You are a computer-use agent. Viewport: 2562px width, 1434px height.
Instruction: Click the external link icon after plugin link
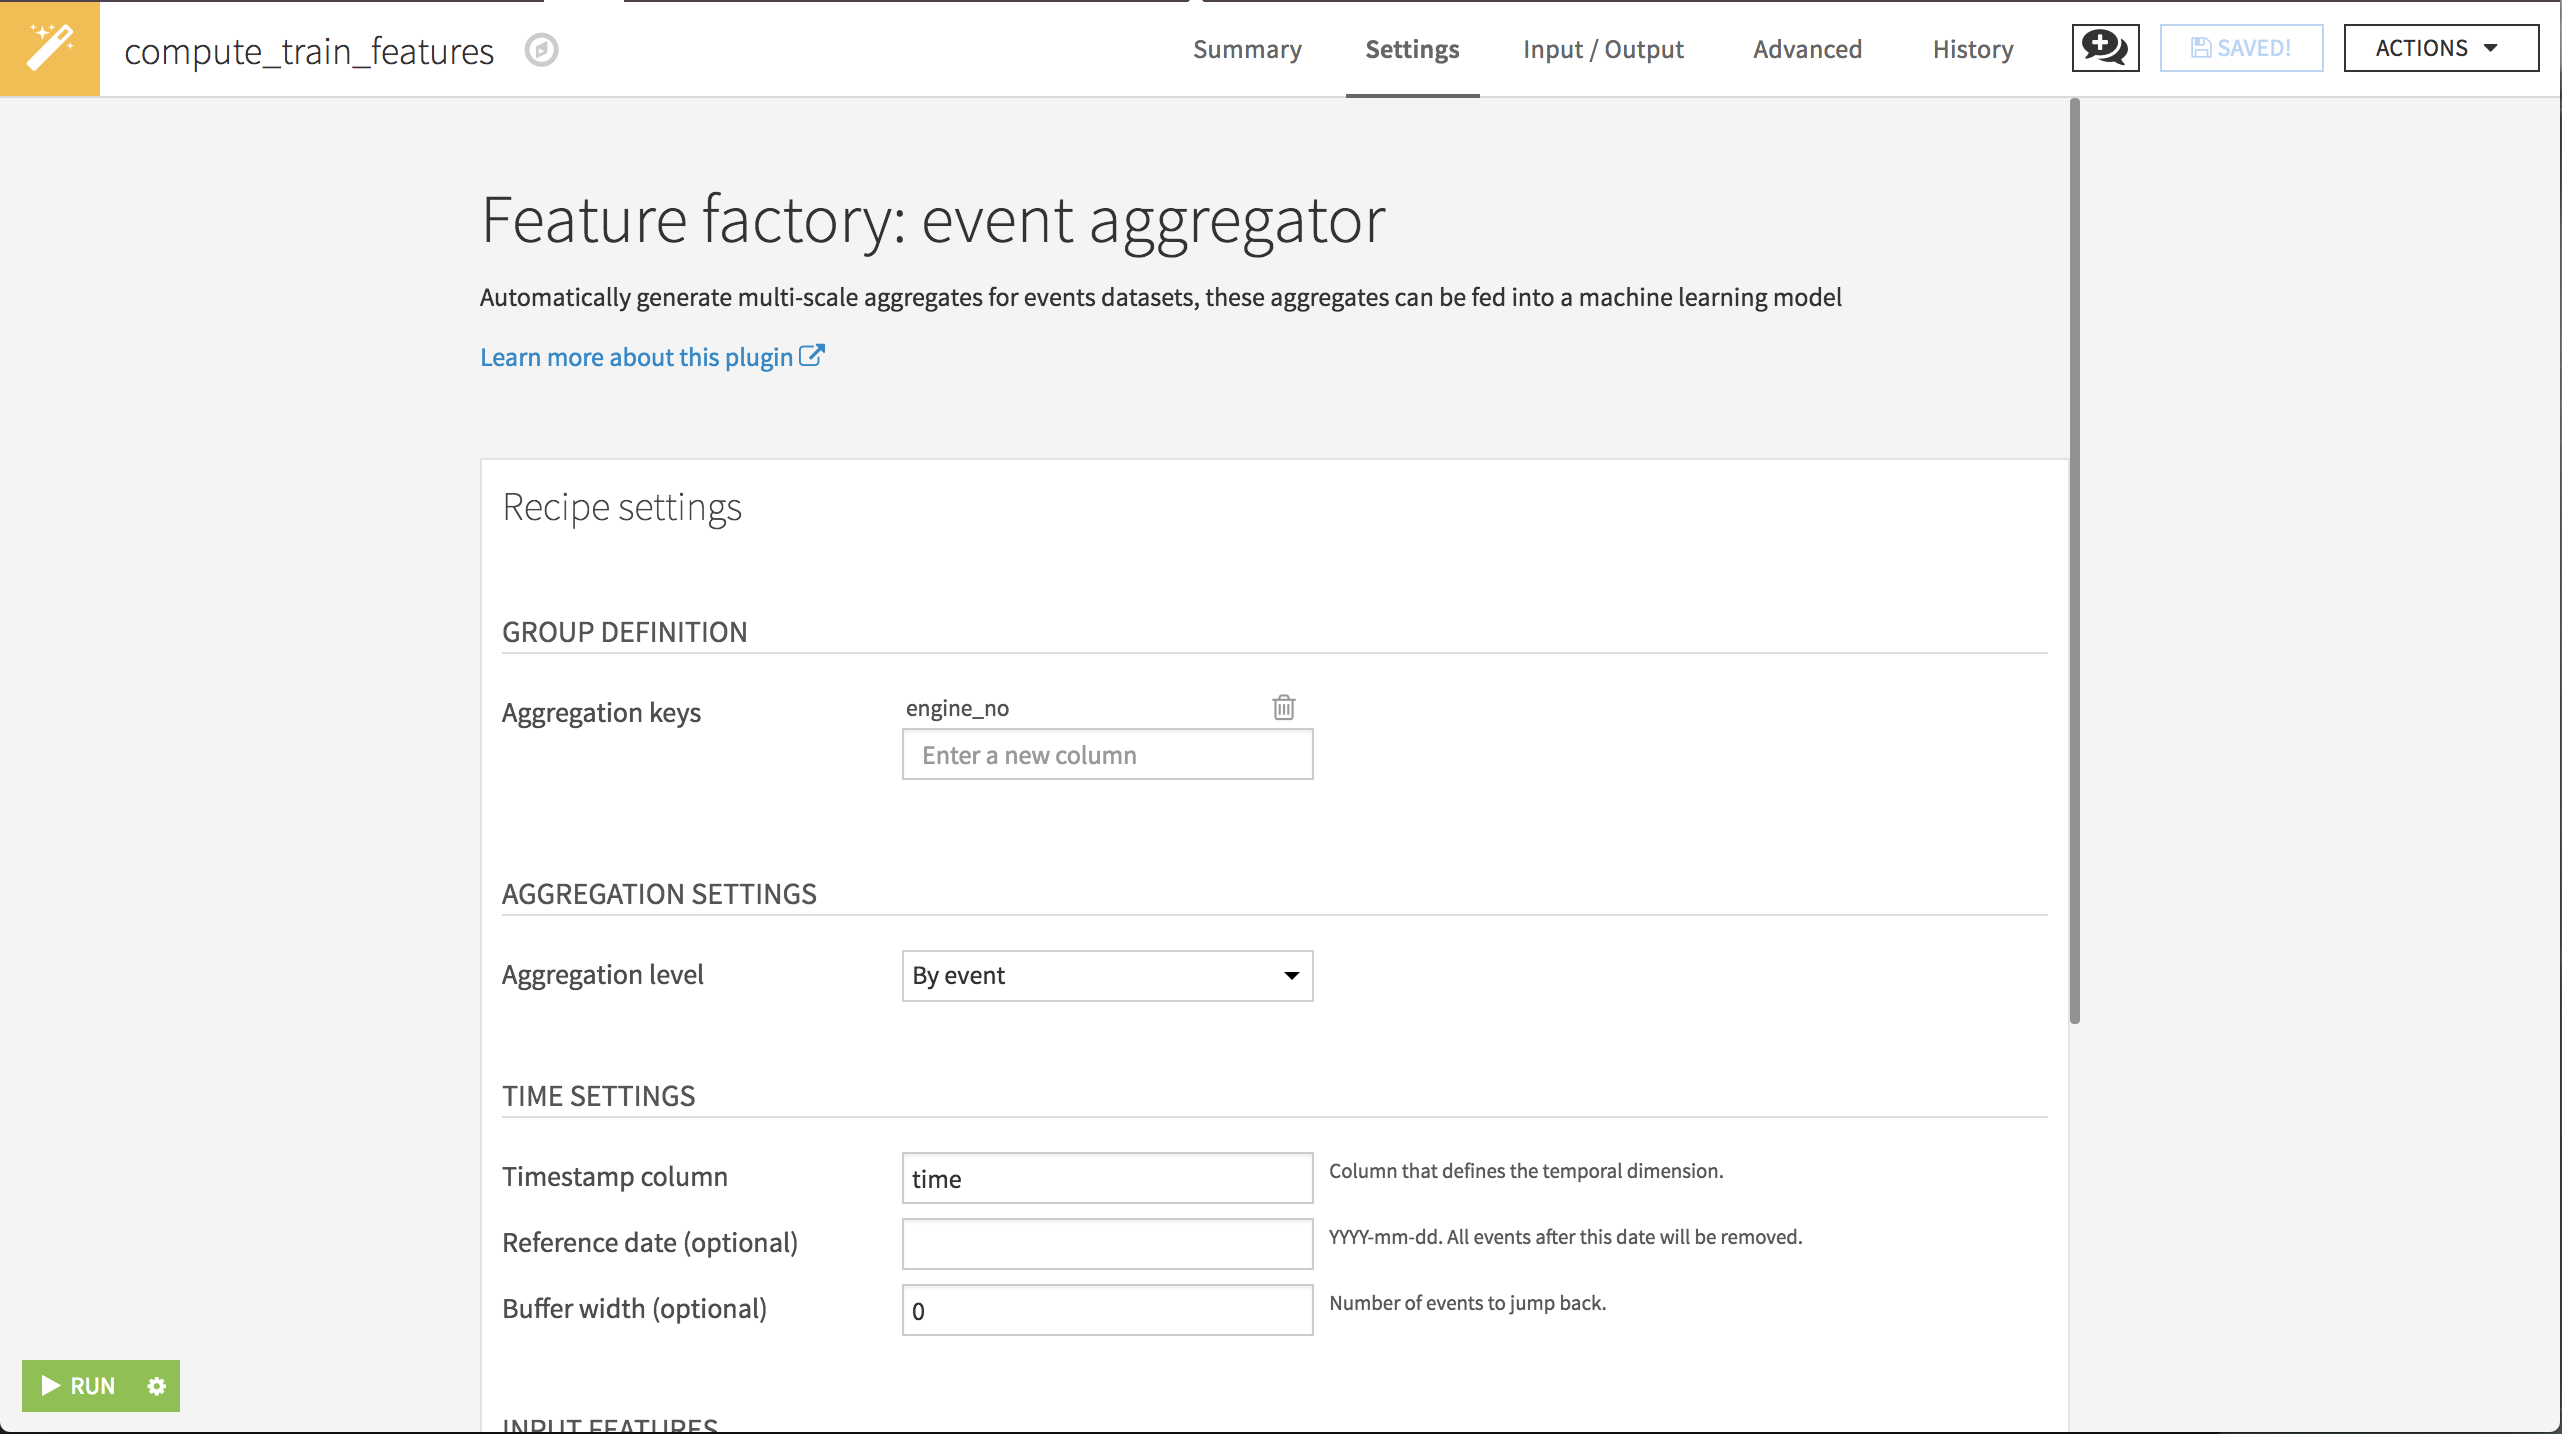tap(812, 356)
